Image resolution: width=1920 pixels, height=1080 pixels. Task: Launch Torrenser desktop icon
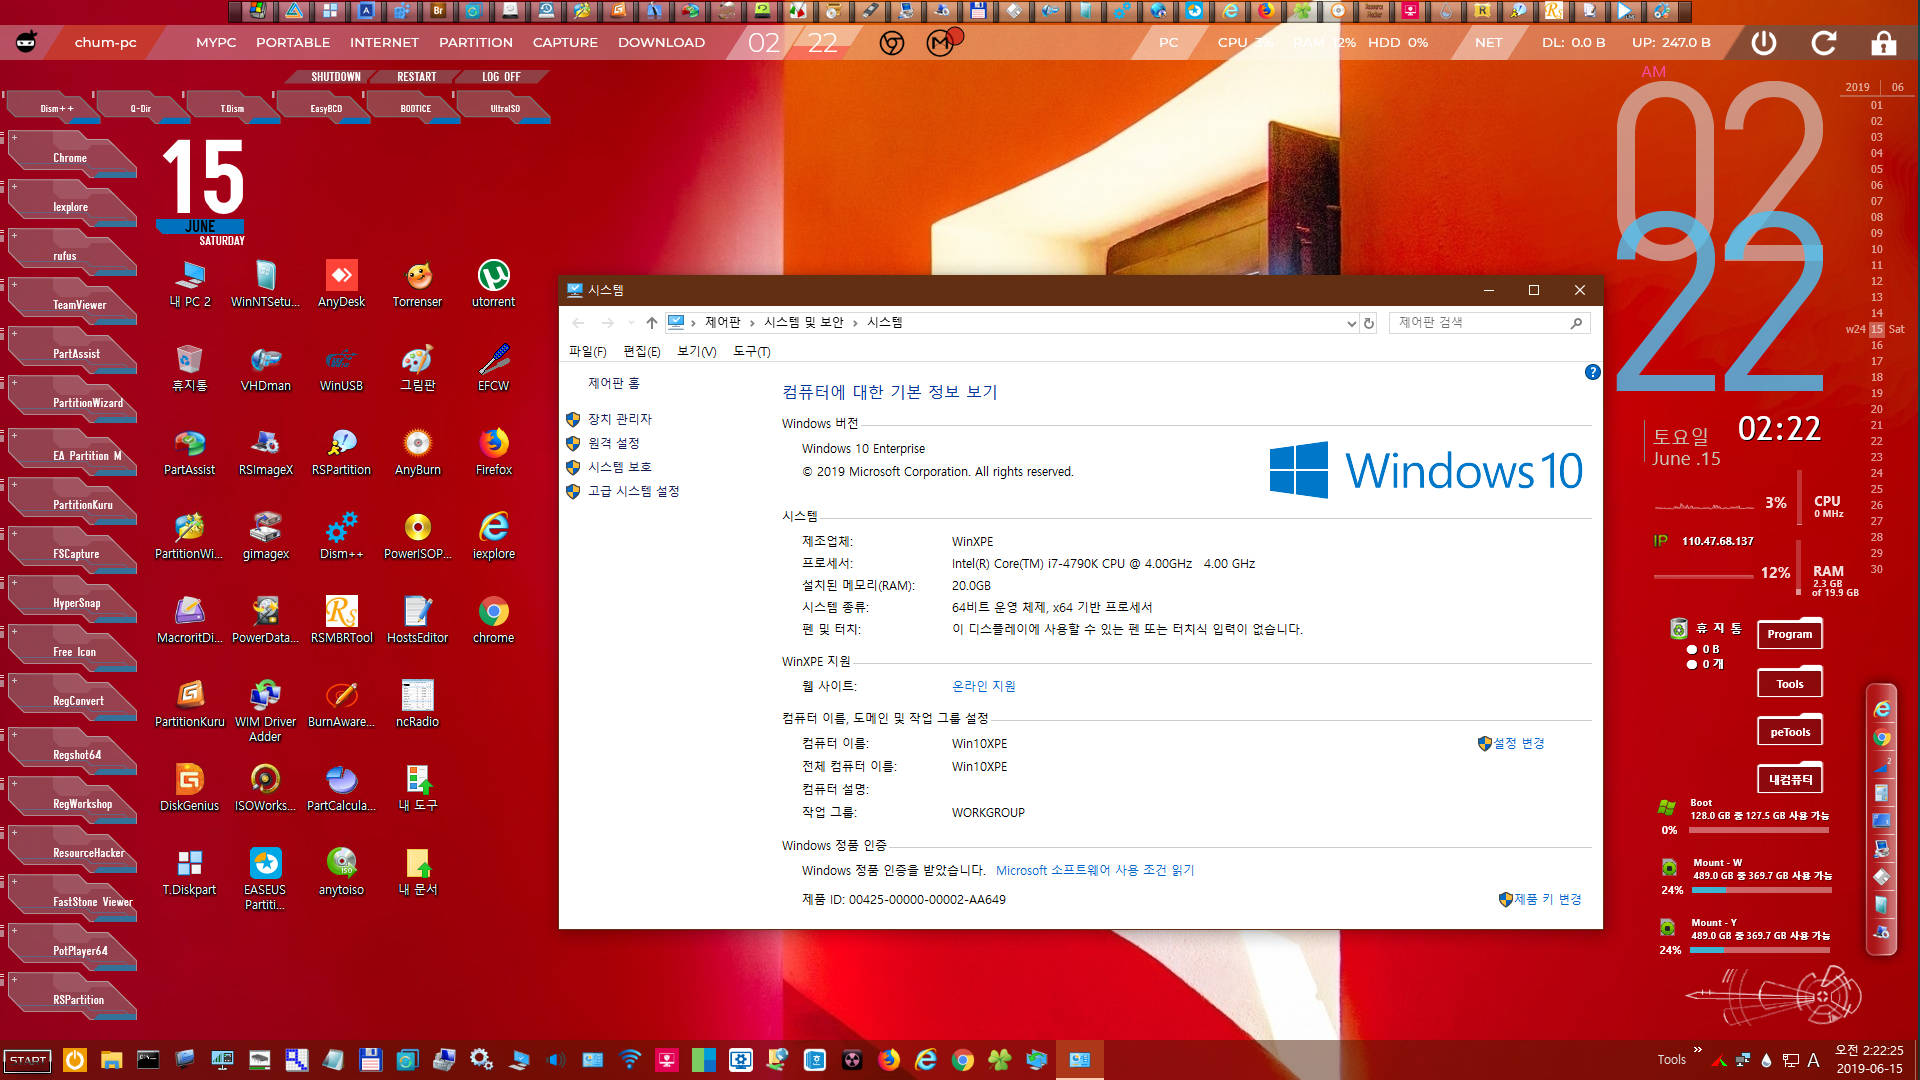click(417, 284)
